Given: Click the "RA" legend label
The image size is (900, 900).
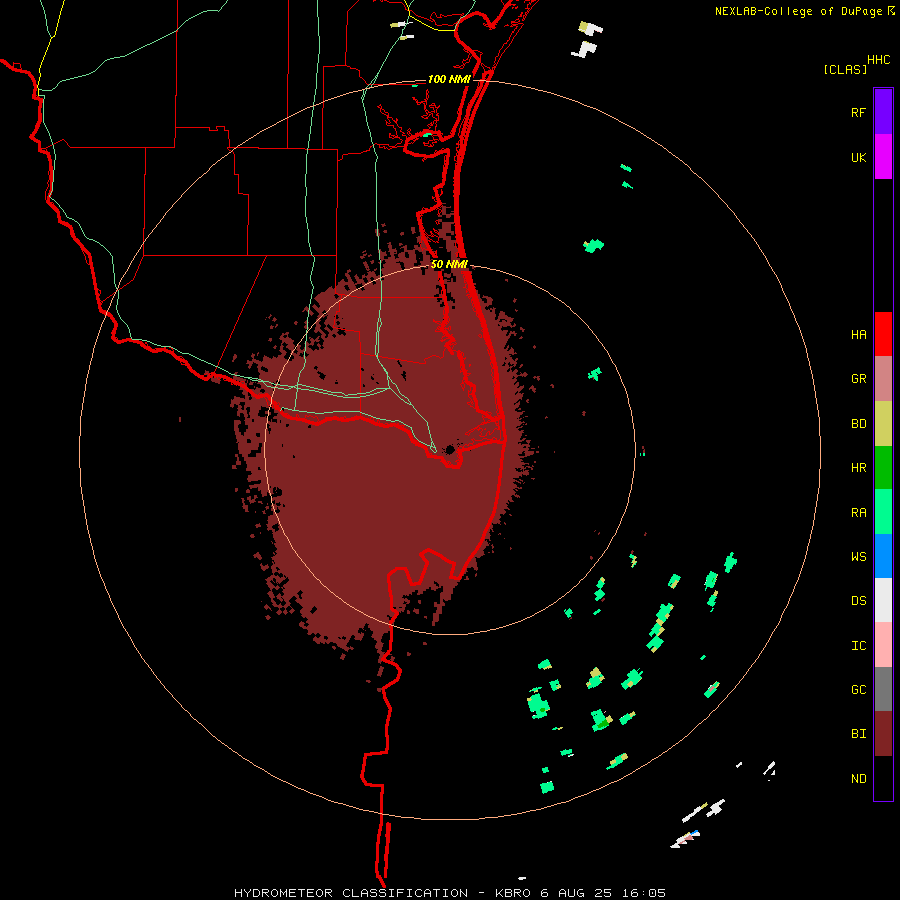Looking at the screenshot, I should pos(858,513).
